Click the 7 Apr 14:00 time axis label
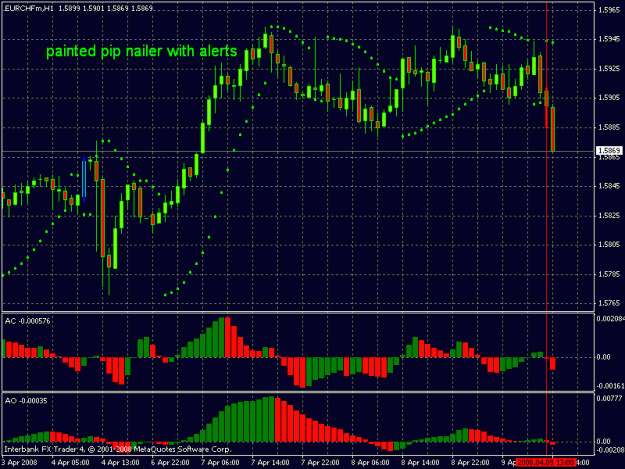 (270, 463)
